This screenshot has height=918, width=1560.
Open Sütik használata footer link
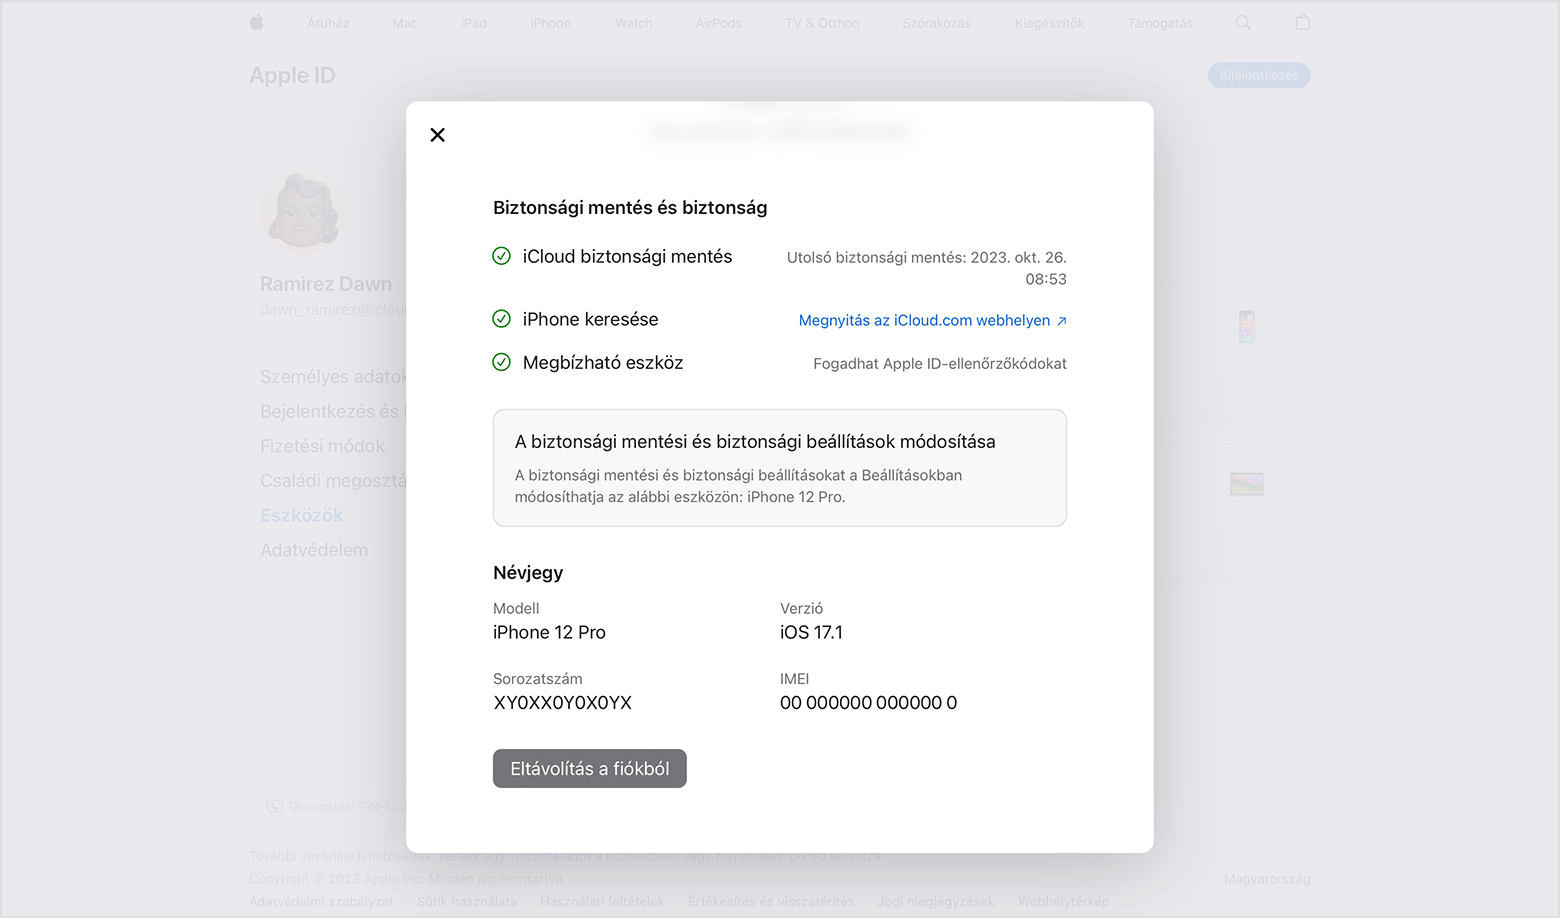click(467, 901)
